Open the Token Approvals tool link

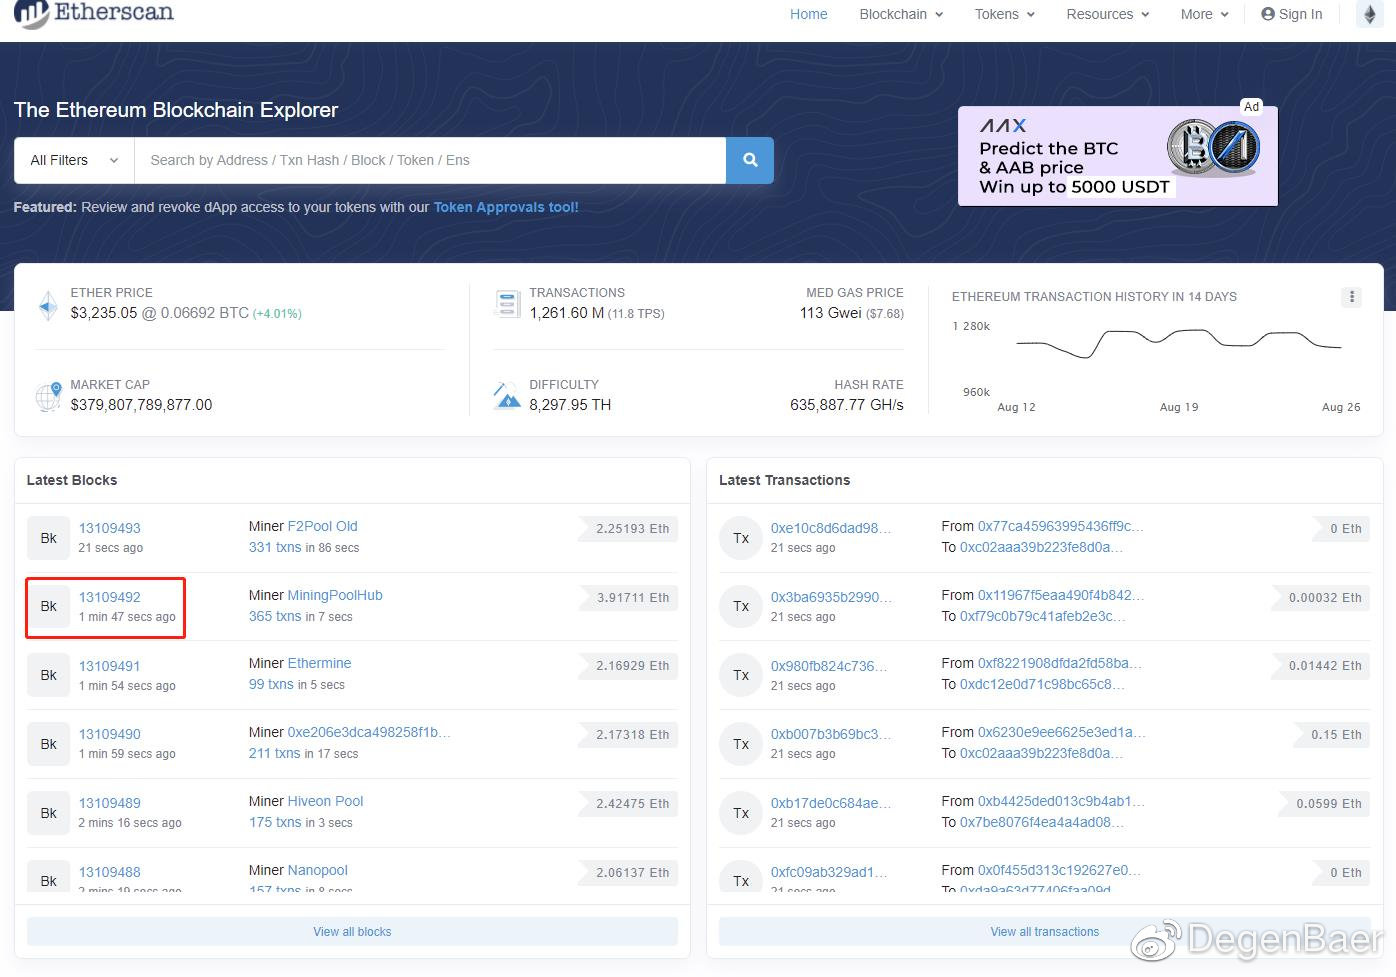click(506, 207)
